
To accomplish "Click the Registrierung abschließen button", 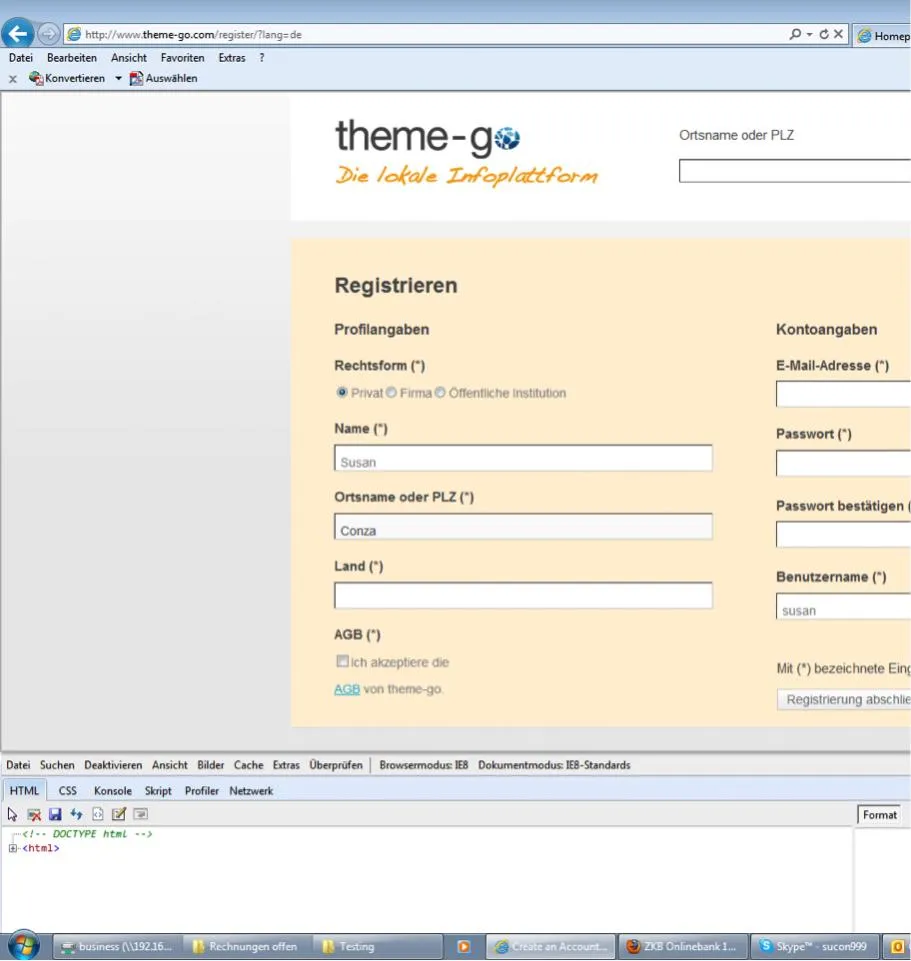I will pyautogui.click(x=844, y=699).
